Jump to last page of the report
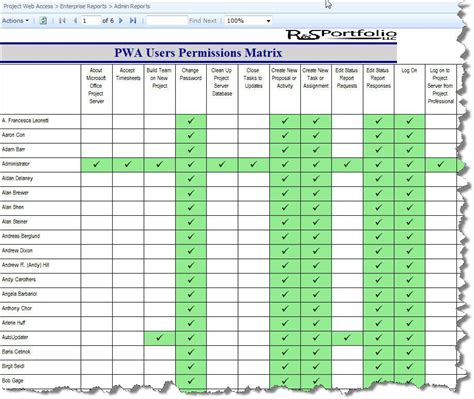Image resolution: width=474 pixels, height=399 pixels. [x=133, y=21]
